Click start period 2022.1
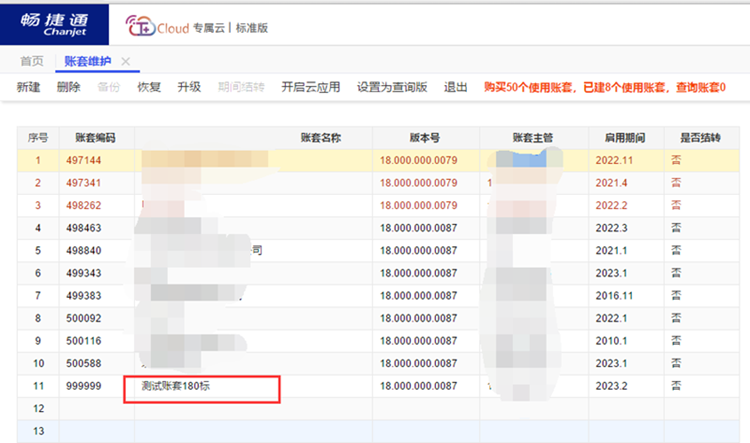 pyautogui.click(x=611, y=318)
